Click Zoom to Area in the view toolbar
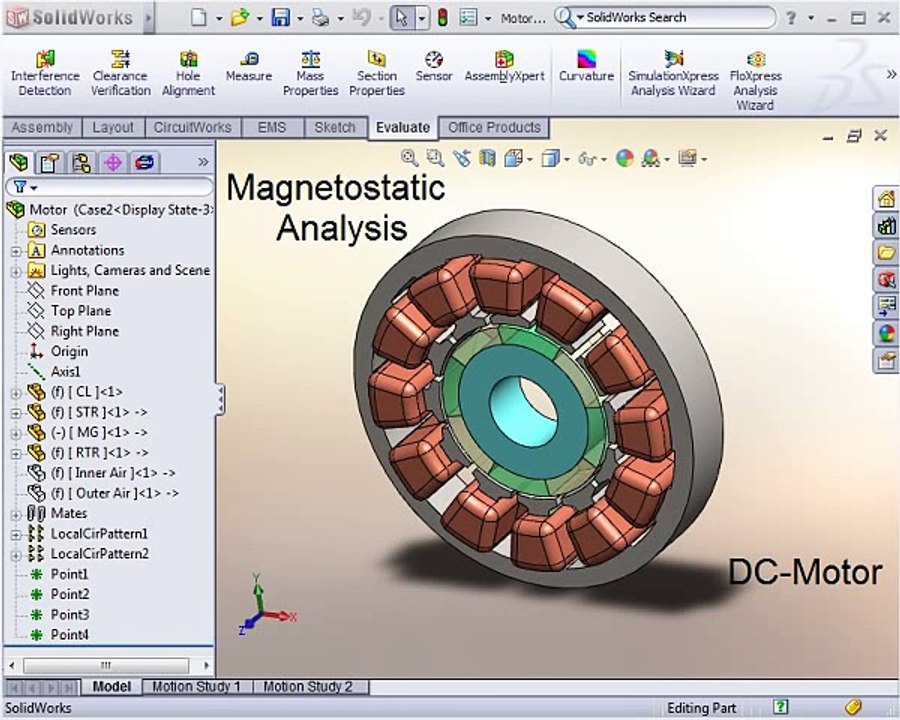Image resolution: width=900 pixels, height=720 pixels. tap(435, 158)
